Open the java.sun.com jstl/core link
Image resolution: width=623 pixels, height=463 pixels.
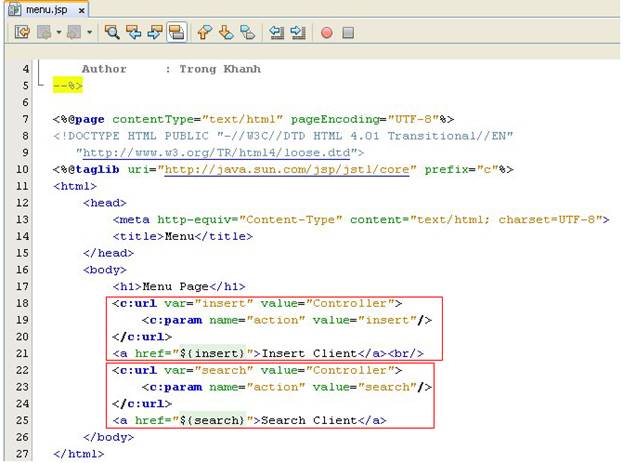[287, 170]
